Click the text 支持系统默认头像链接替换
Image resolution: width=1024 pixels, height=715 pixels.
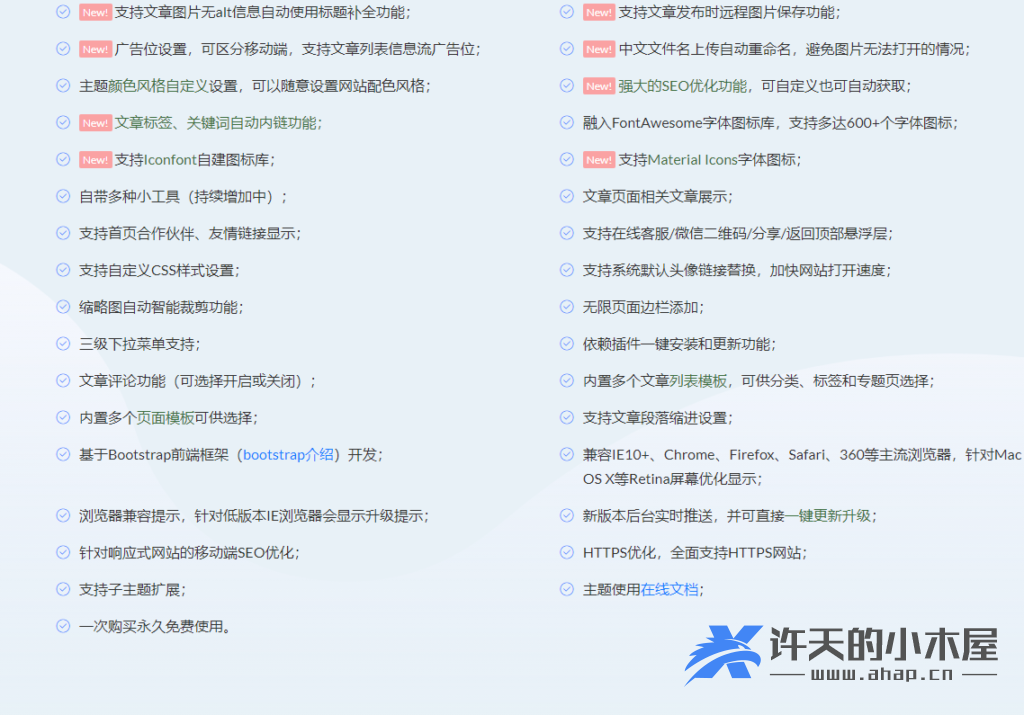(669, 270)
